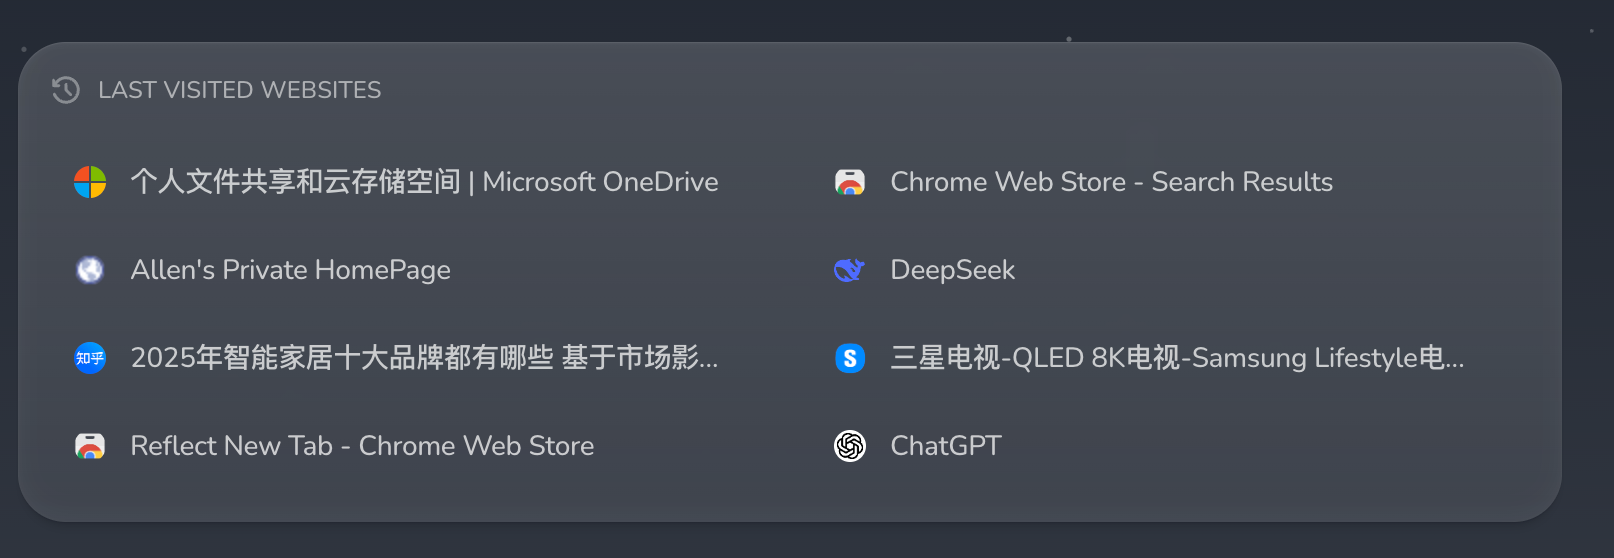Screen dimensions: 1614x558
Task: Click the favicon beside Reflect New Tab
Action: click(x=90, y=446)
